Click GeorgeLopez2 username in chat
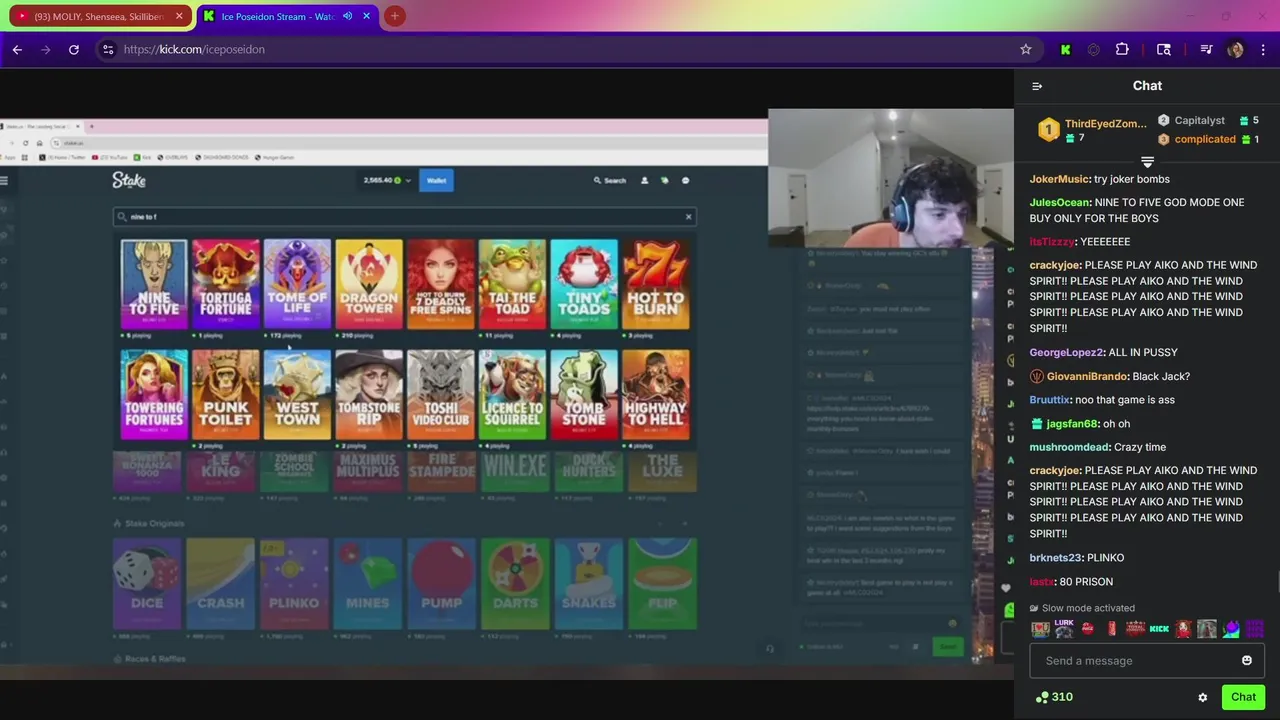The height and width of the screenshot is (720, 1280). (1066, 352)
